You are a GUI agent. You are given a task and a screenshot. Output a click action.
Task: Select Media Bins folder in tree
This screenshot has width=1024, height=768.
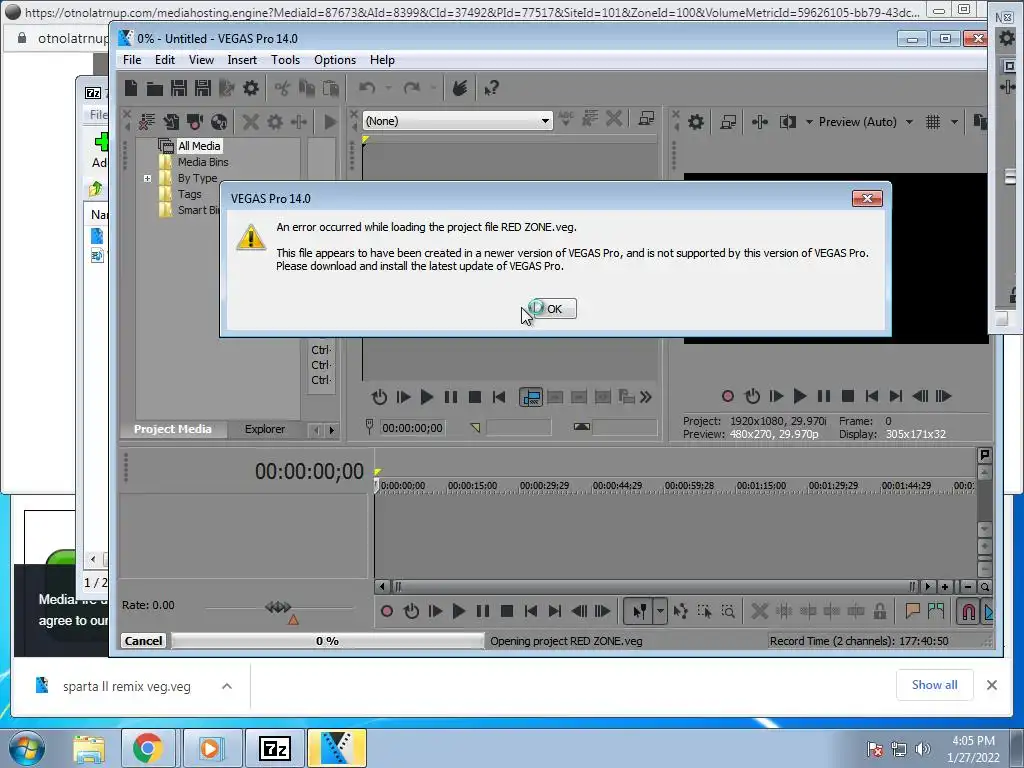tap(203, 162)
